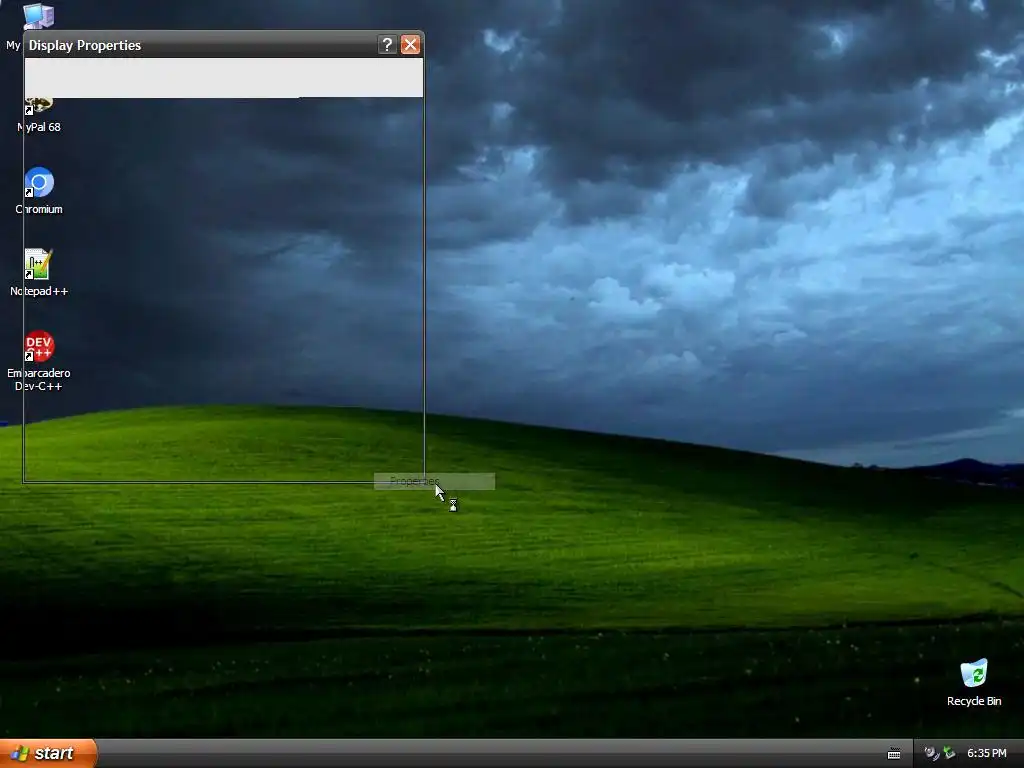This screenshot has width=1024, height=768.
Task: Open the Start menu
Action: click(48, 753)
